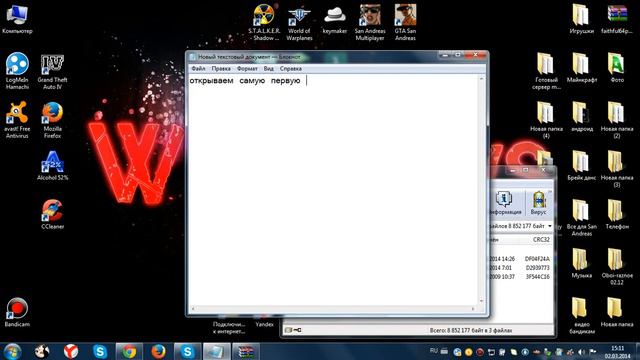Select the Игрушки folder
This screenshot has width=640, height=360.
582,19
